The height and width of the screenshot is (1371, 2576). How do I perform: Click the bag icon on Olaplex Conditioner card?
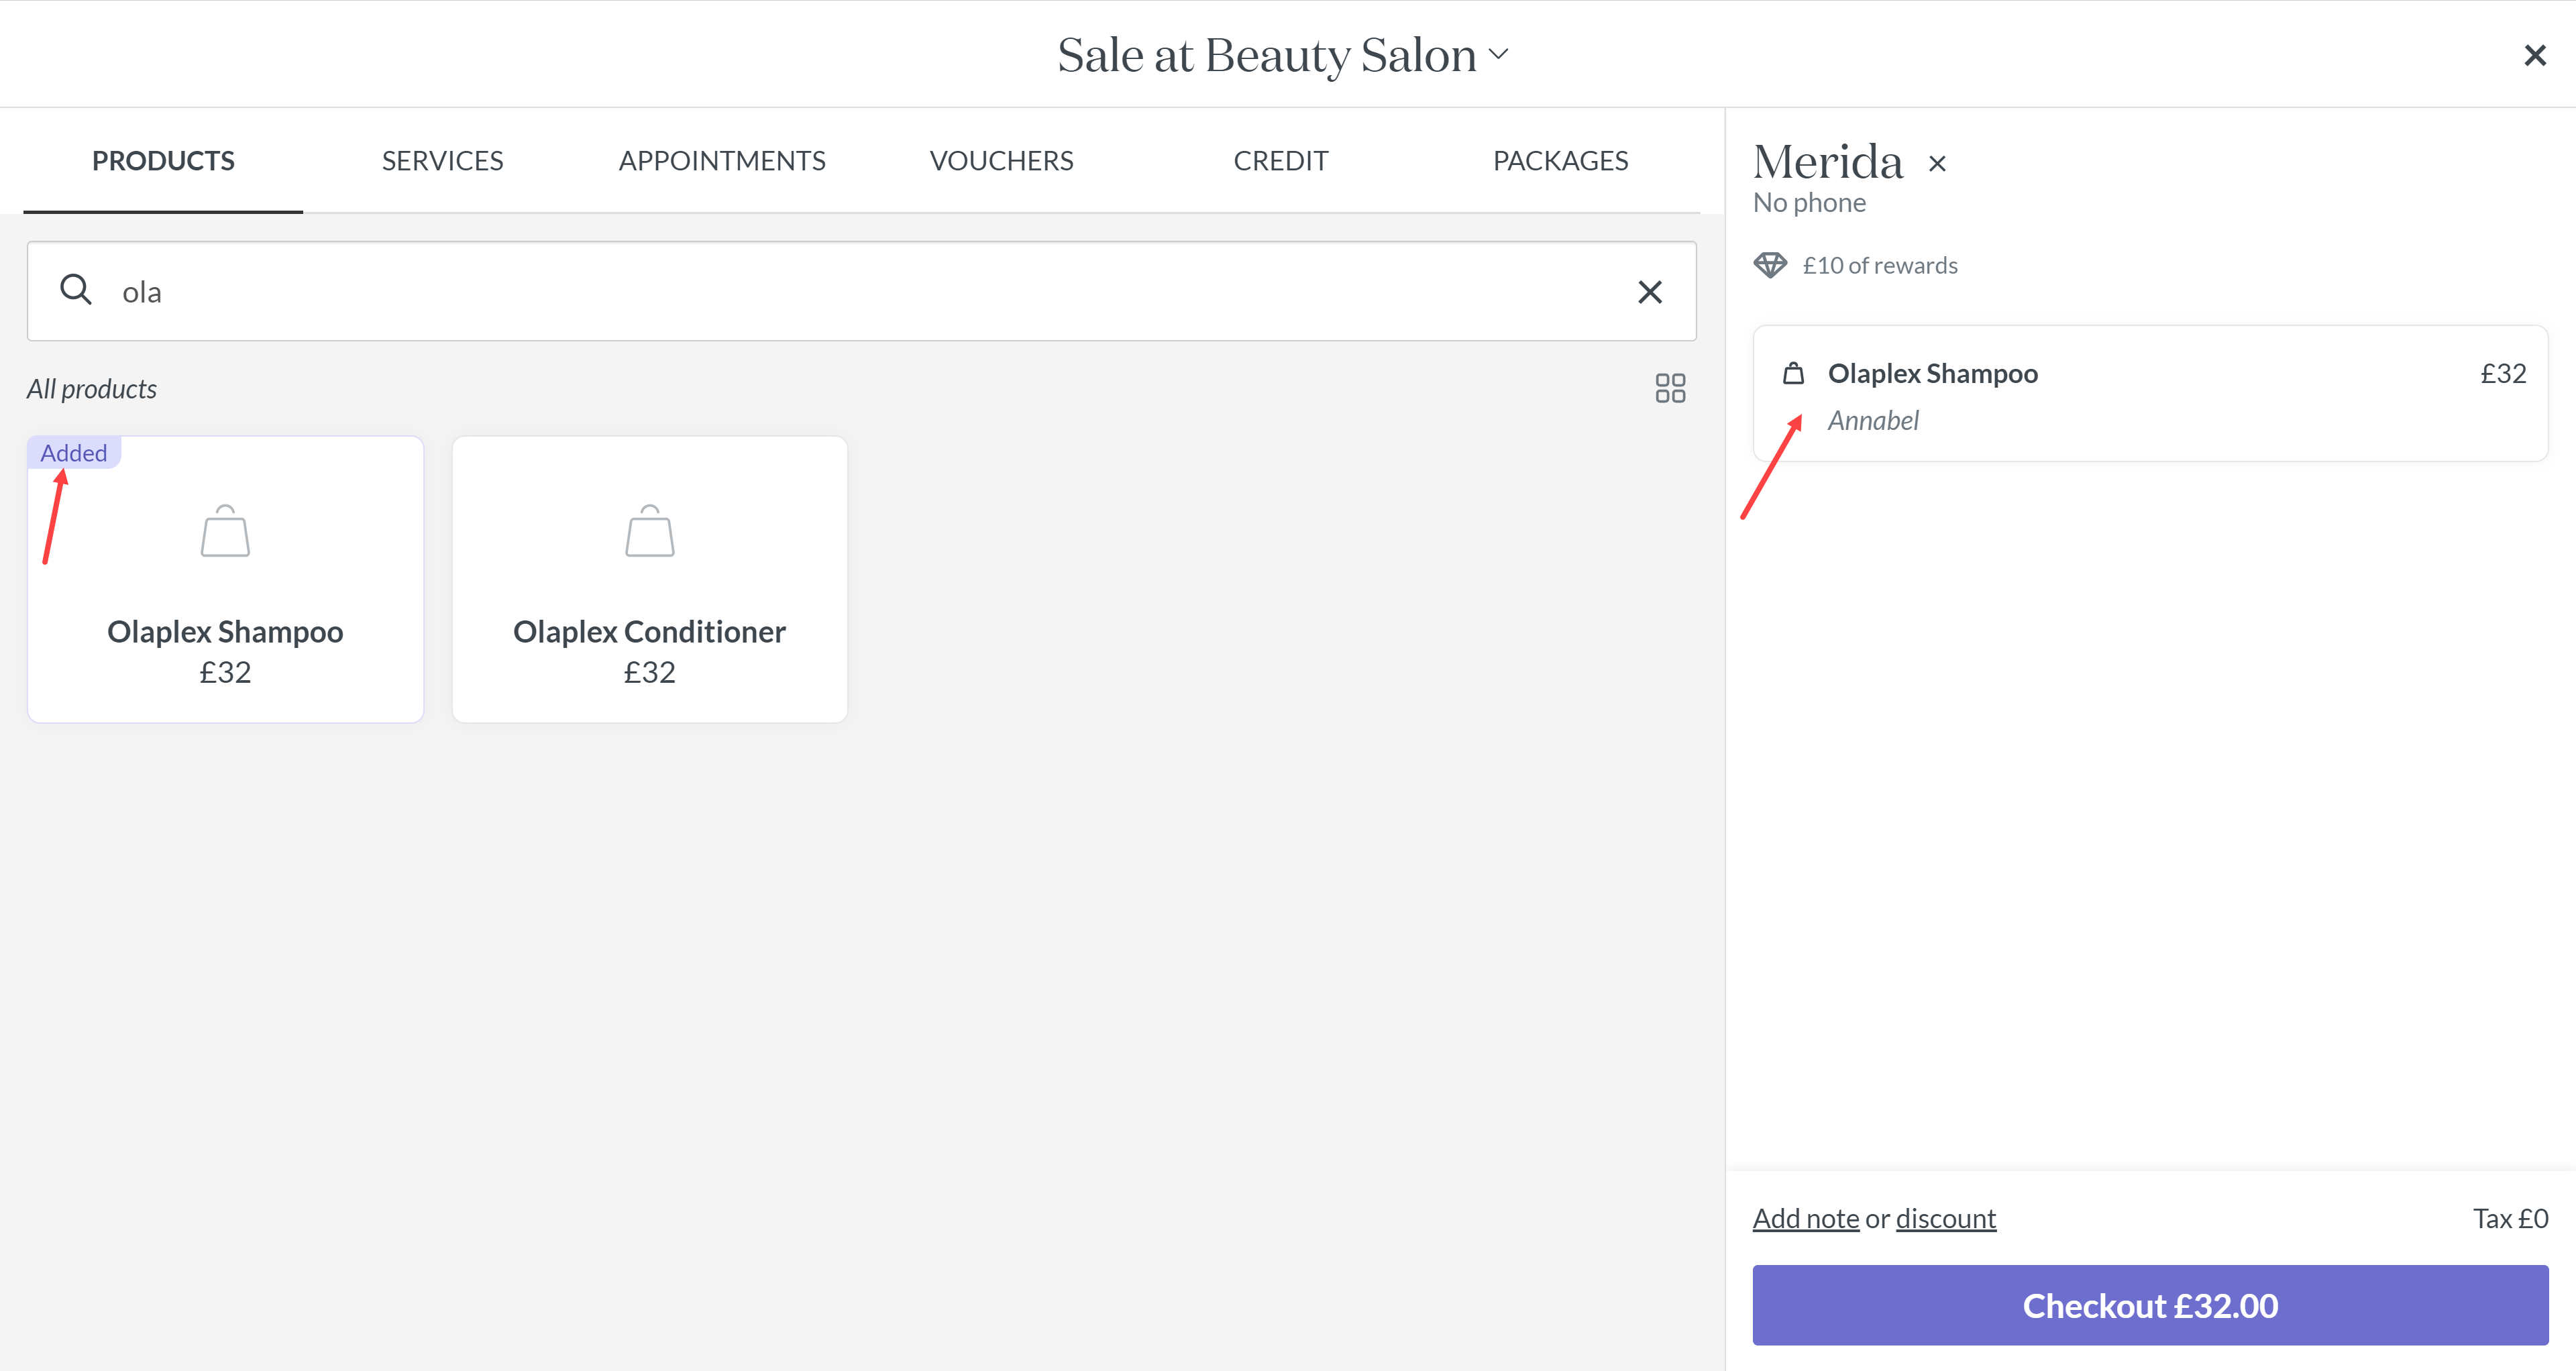(650, 531)
